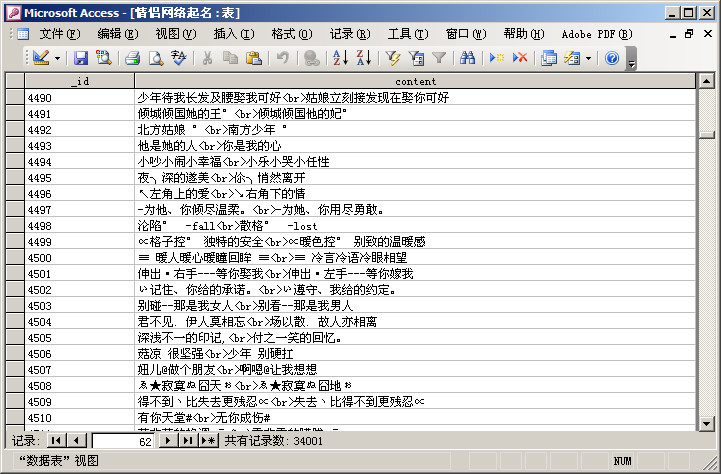Open 窗口(W) menu

pyautogui.click(x=466, y=34)
